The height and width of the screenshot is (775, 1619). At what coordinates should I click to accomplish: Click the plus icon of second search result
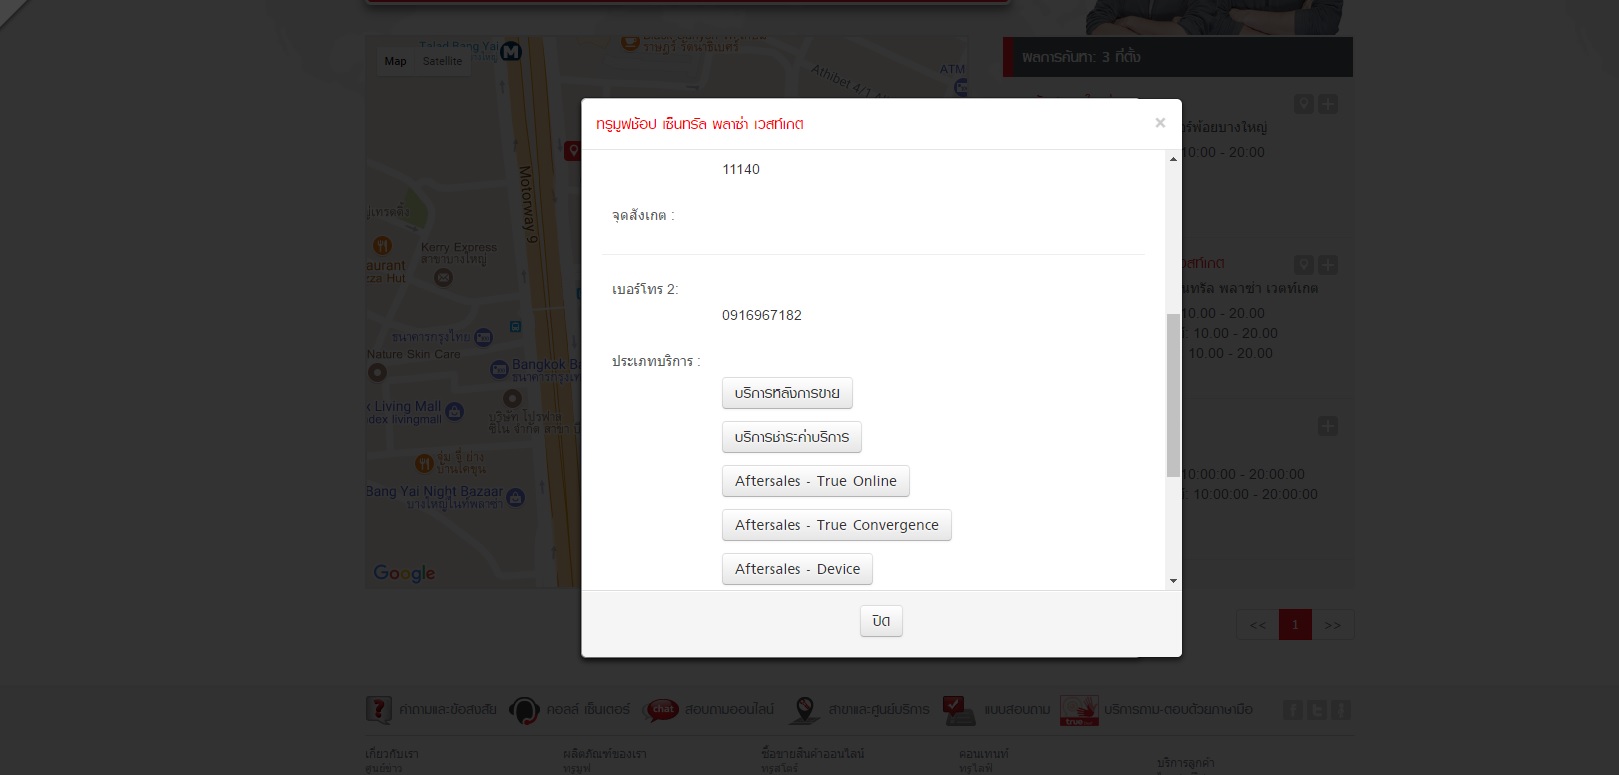coord(1328,265)
